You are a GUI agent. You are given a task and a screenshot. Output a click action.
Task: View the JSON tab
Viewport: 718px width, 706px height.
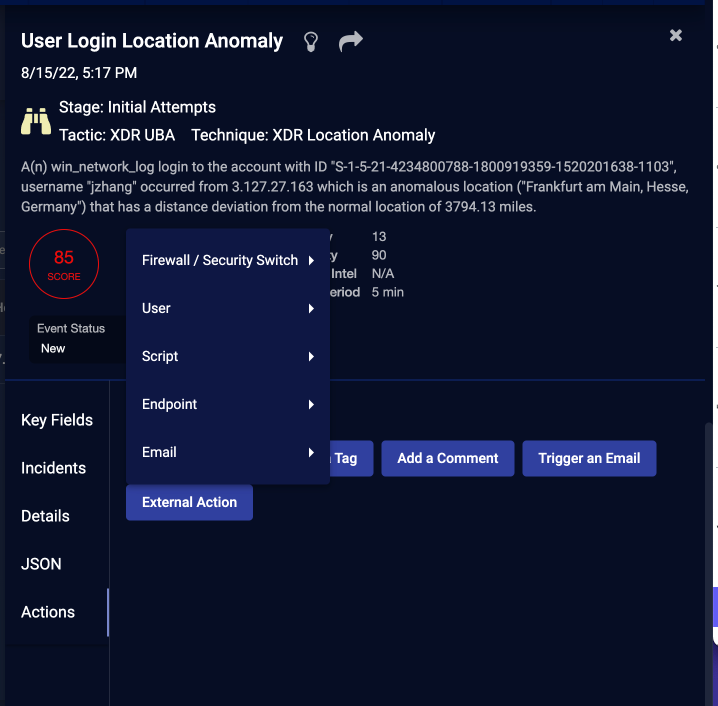pos(41,564)
